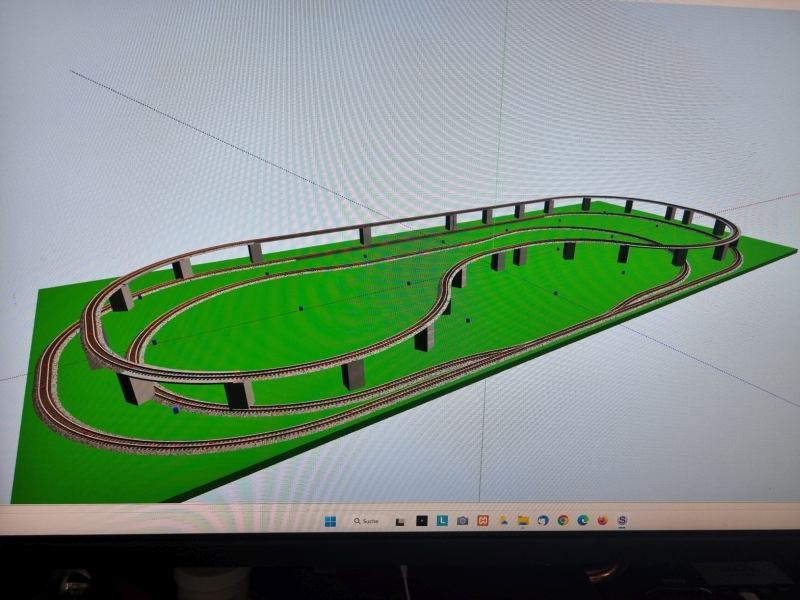
Task: Click the Suche search box in taskbar
Action: pyautogui.click(x=365, y=521)
